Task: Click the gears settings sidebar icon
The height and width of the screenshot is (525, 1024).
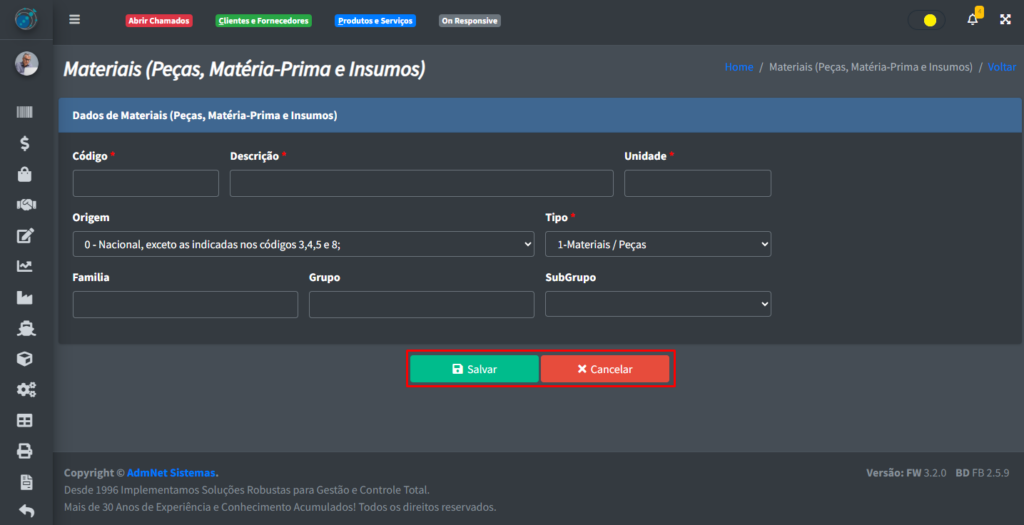Action: (x=25, y=390)
